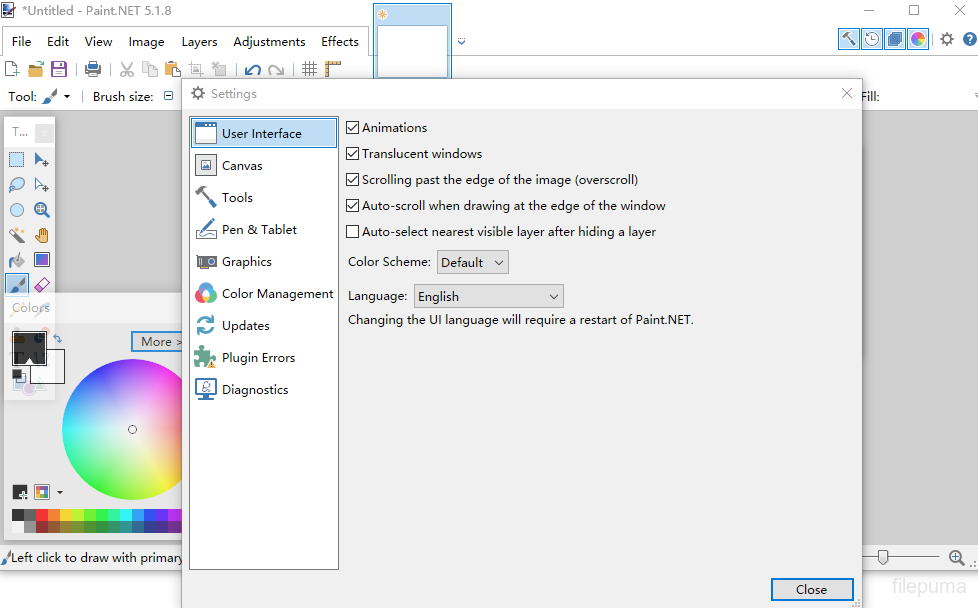Toggle the Colors window wheel icon
978x608 pixels.
[917, 39]
